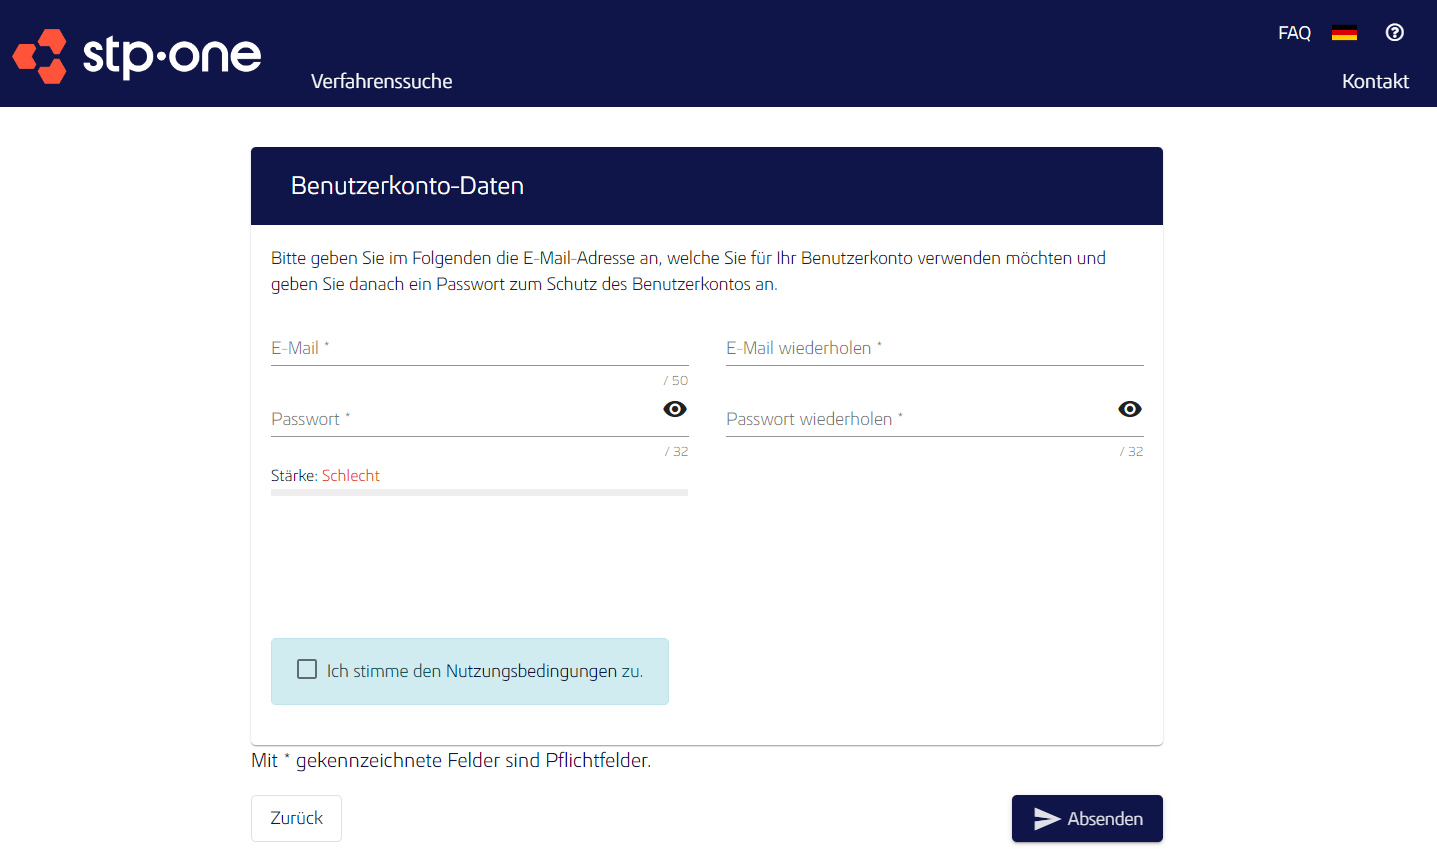Open the help icon in the header
Screen dimensions: 1437x849
(x=1394, y=31)
